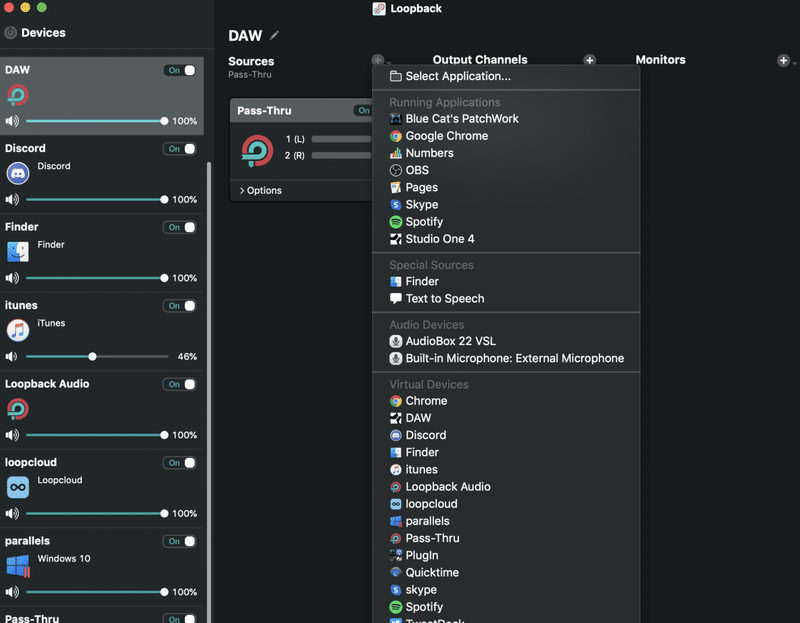Image resolution: width=800 pixels, height=623 pixels.
Task: Click the Discord volume slider handle
Action: (x=164, y=200)
